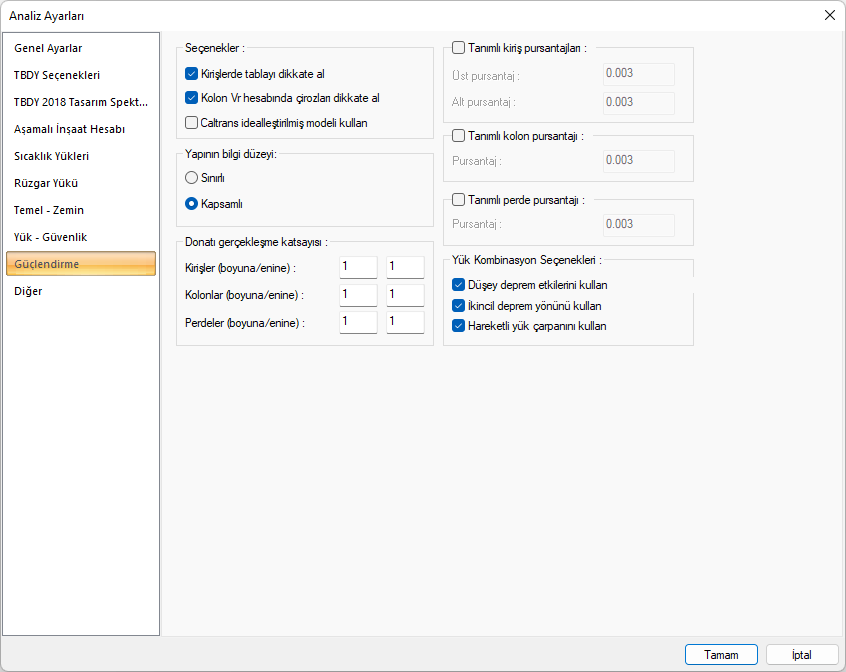The image size is (846, 672).
Task: Switch to TBDY Seçenekleri page
Action: (57, 75)
